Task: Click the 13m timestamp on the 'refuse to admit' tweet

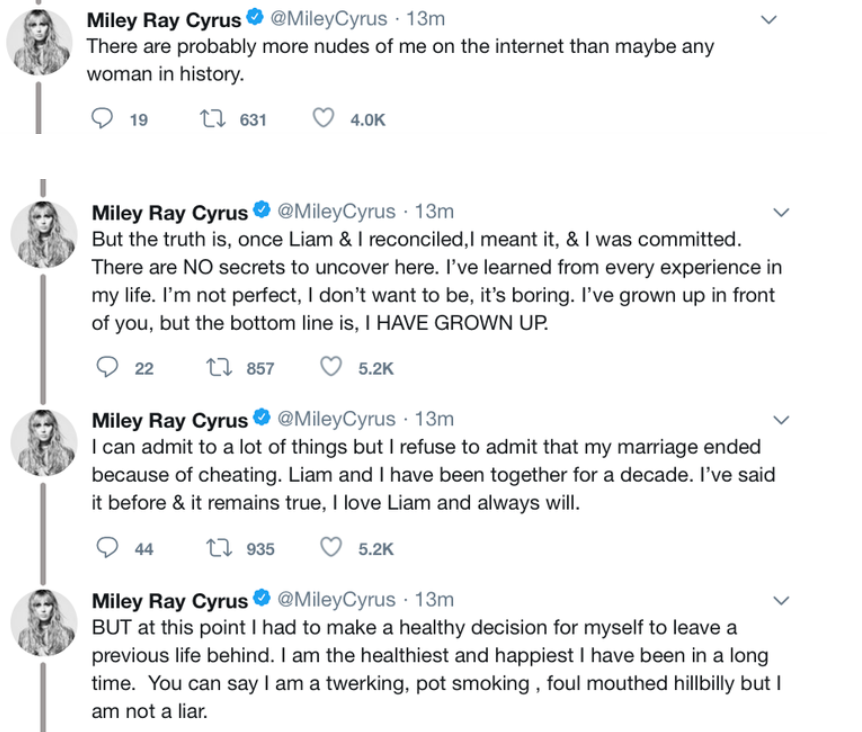Action: point(434,419)
